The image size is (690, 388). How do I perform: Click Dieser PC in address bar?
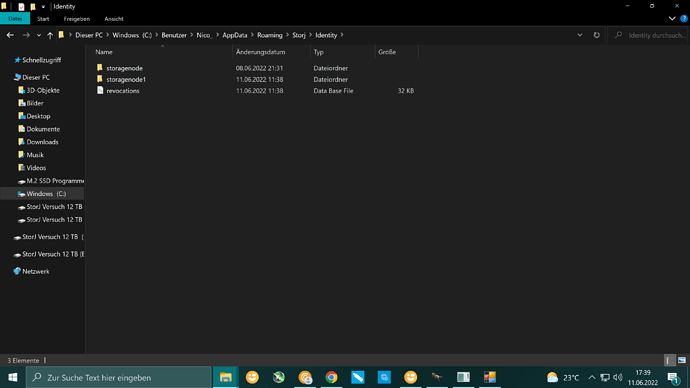[88, 35]
